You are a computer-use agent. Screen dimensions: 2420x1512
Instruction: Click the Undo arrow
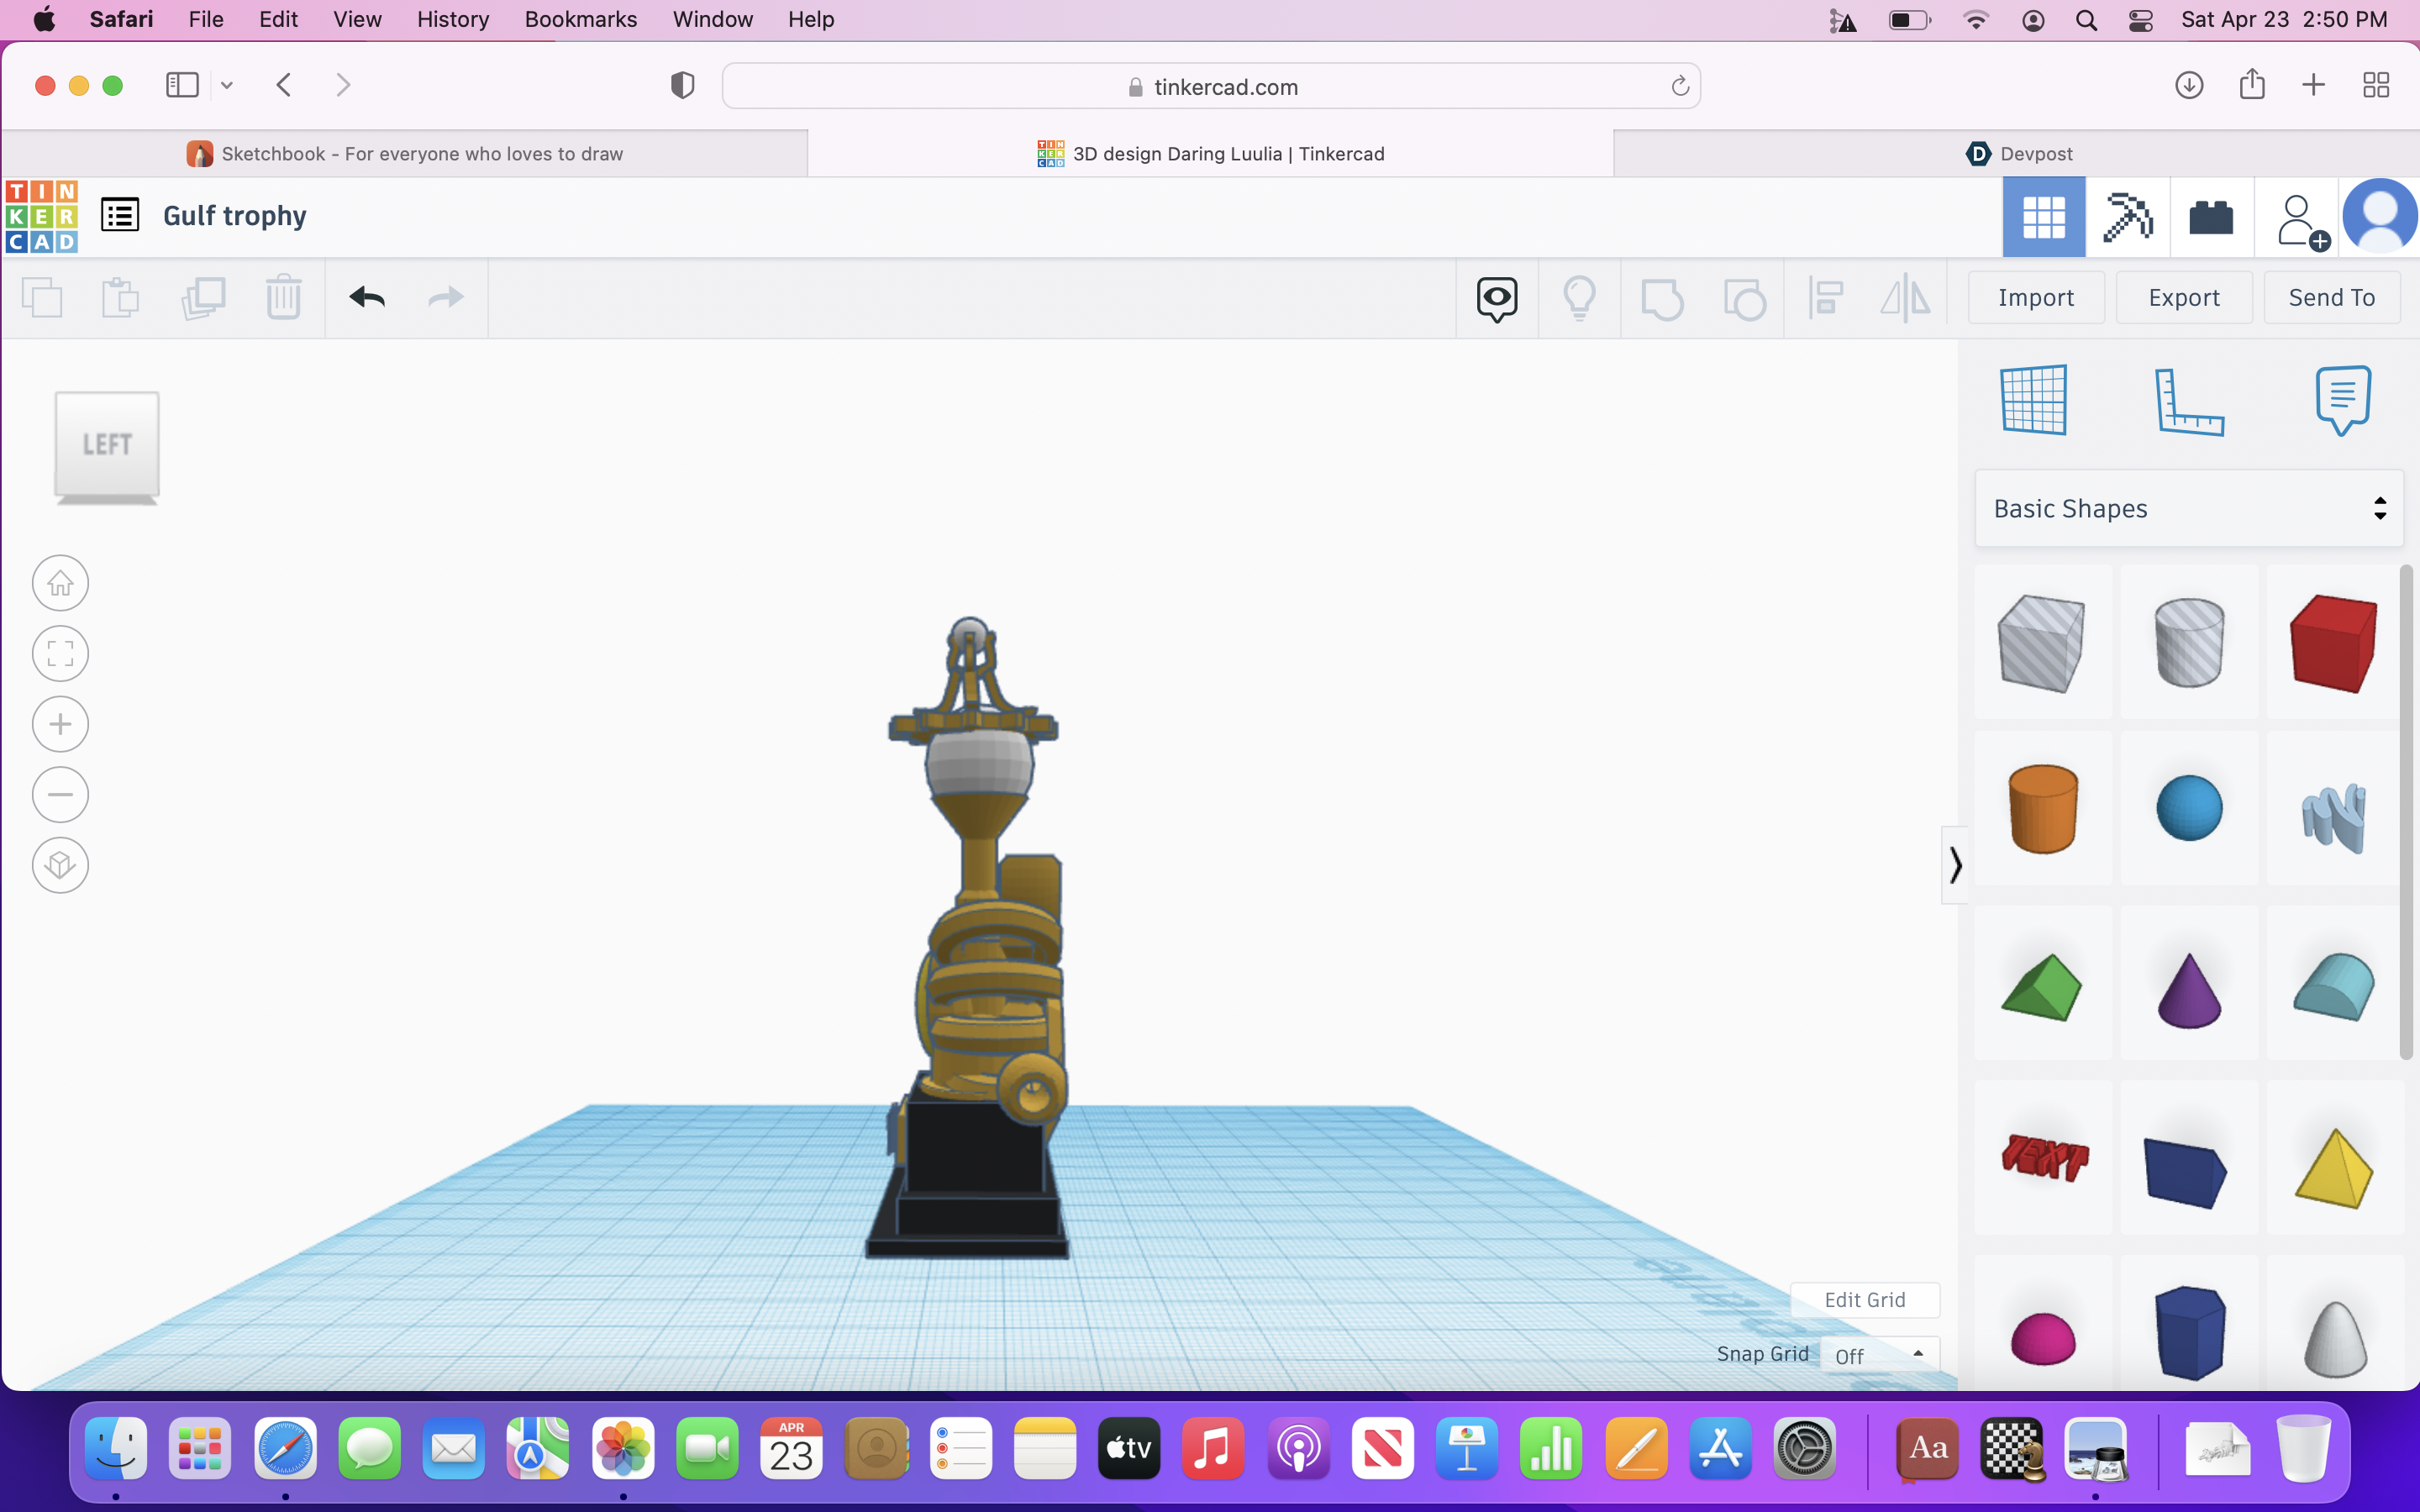(367, 298)
